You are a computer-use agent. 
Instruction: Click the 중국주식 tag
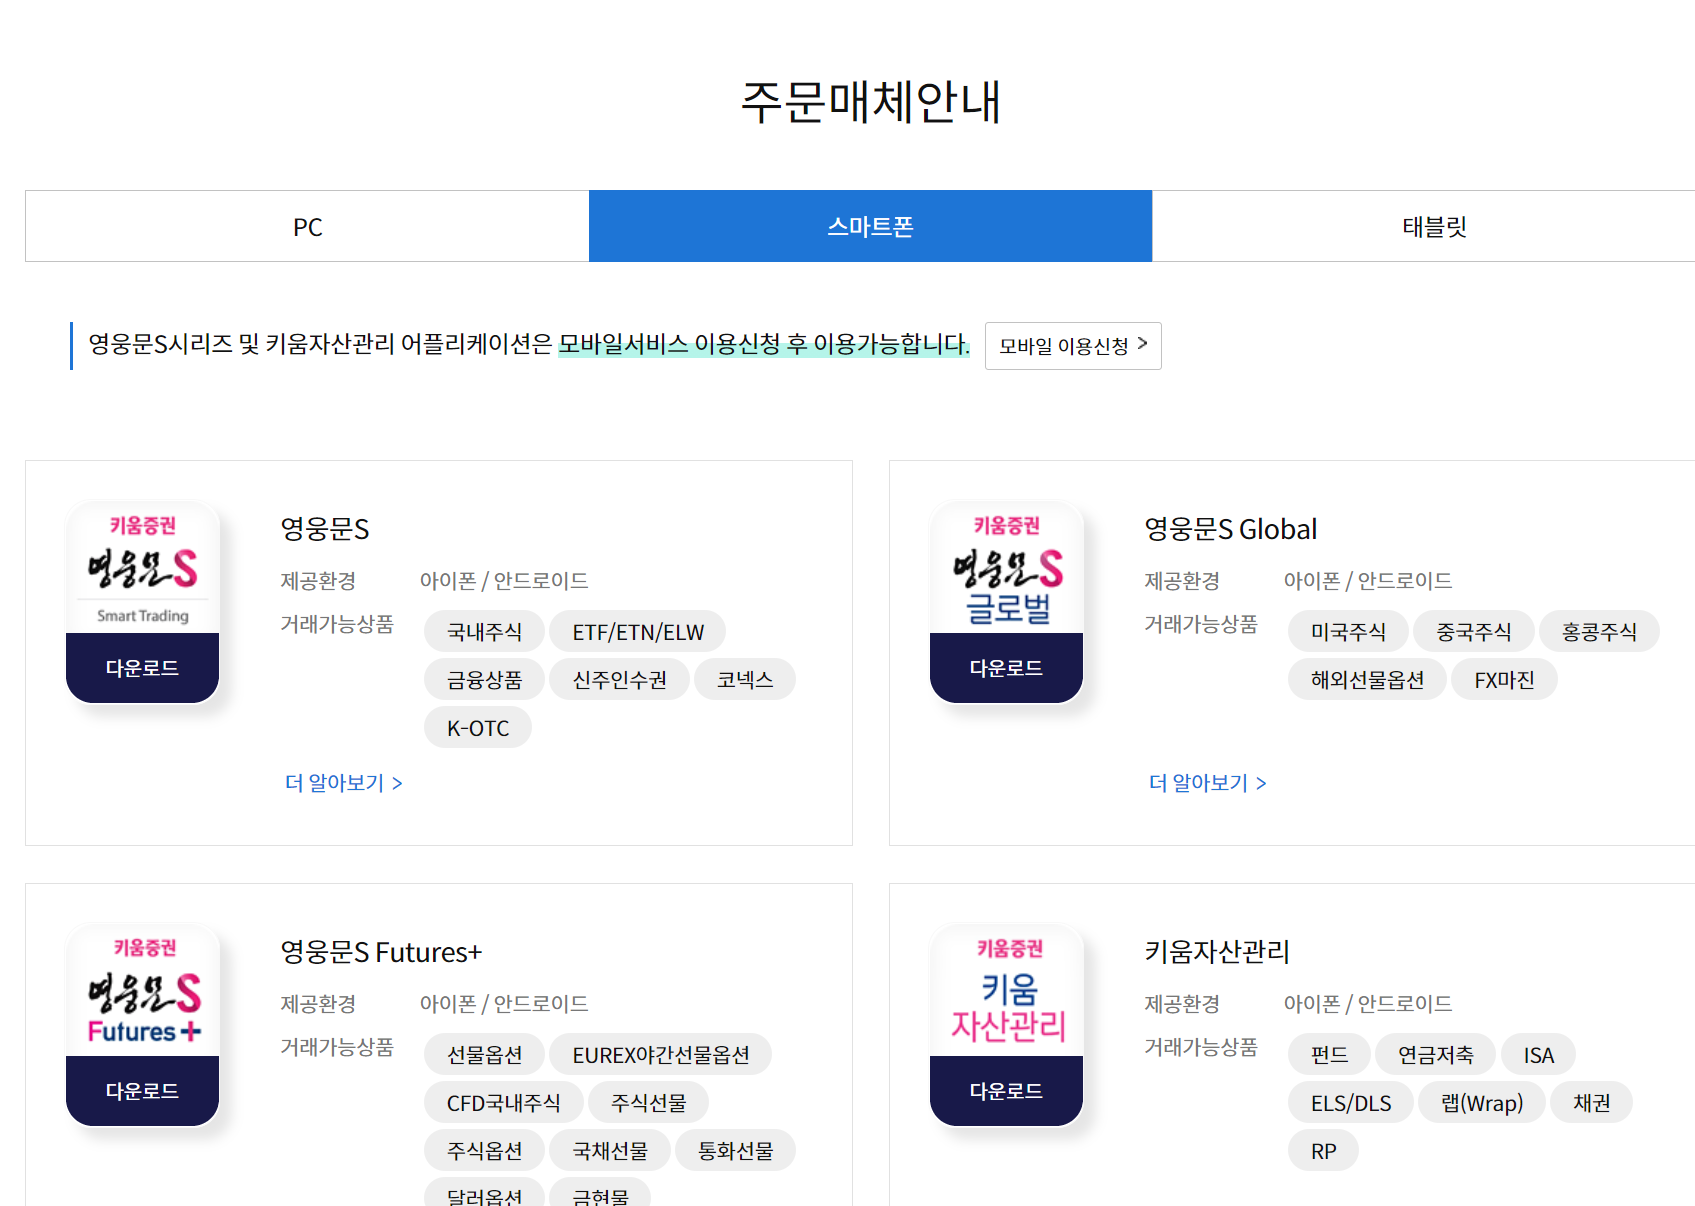pos(1474,632)
